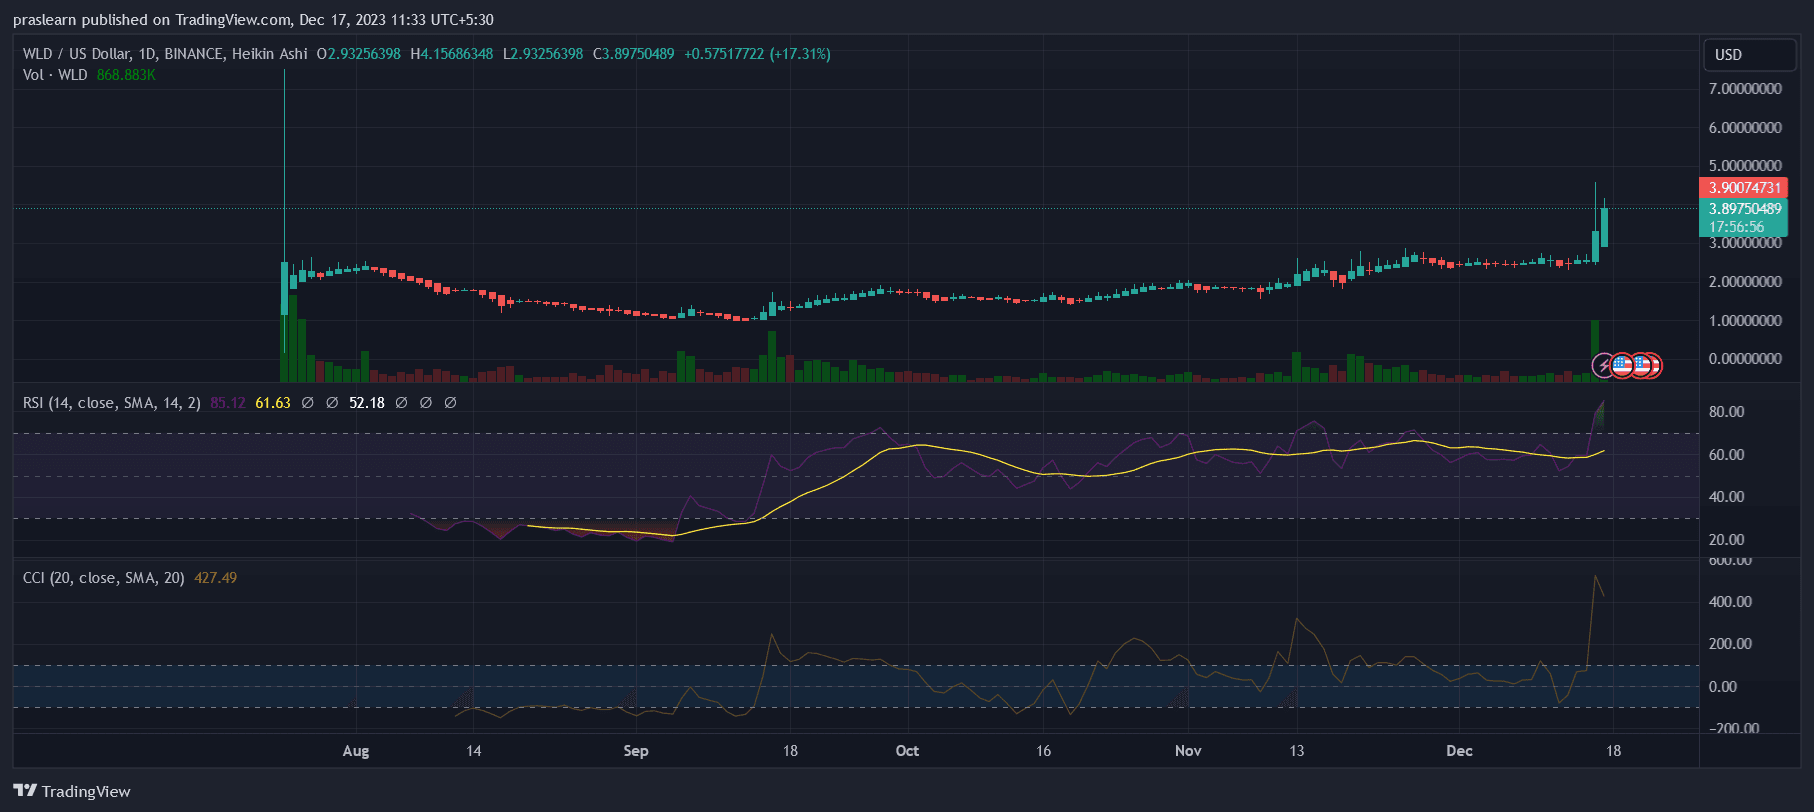Click the purple RSI value 85.12
Viewport: 1814px width, 812px height.
[x=228, y=403]
